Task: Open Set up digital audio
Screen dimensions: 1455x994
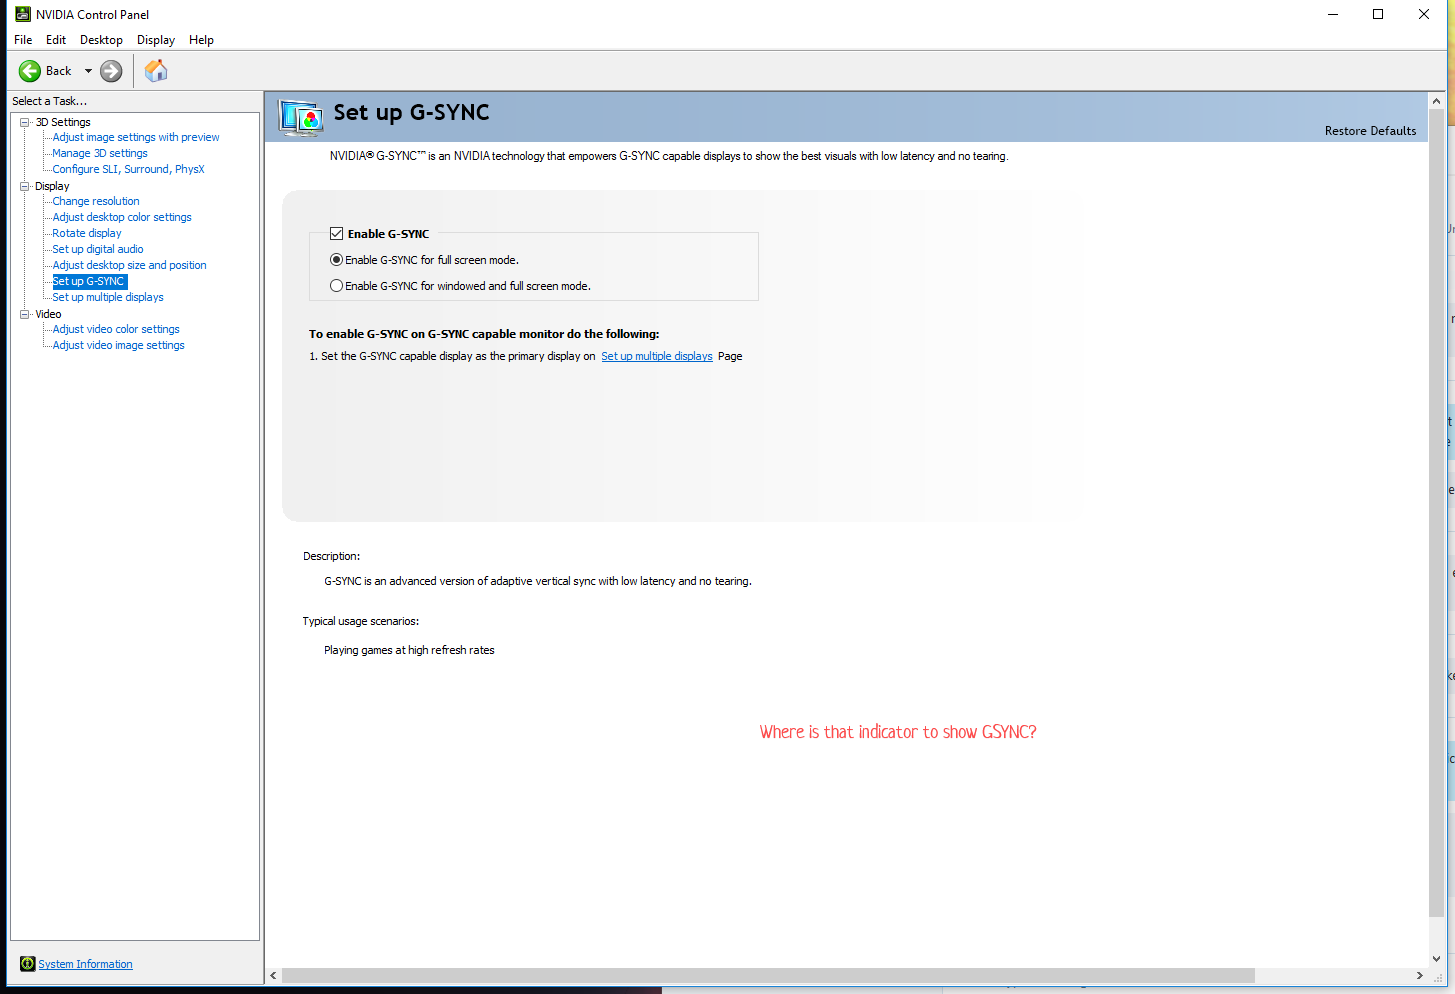Action: [98, 249]
